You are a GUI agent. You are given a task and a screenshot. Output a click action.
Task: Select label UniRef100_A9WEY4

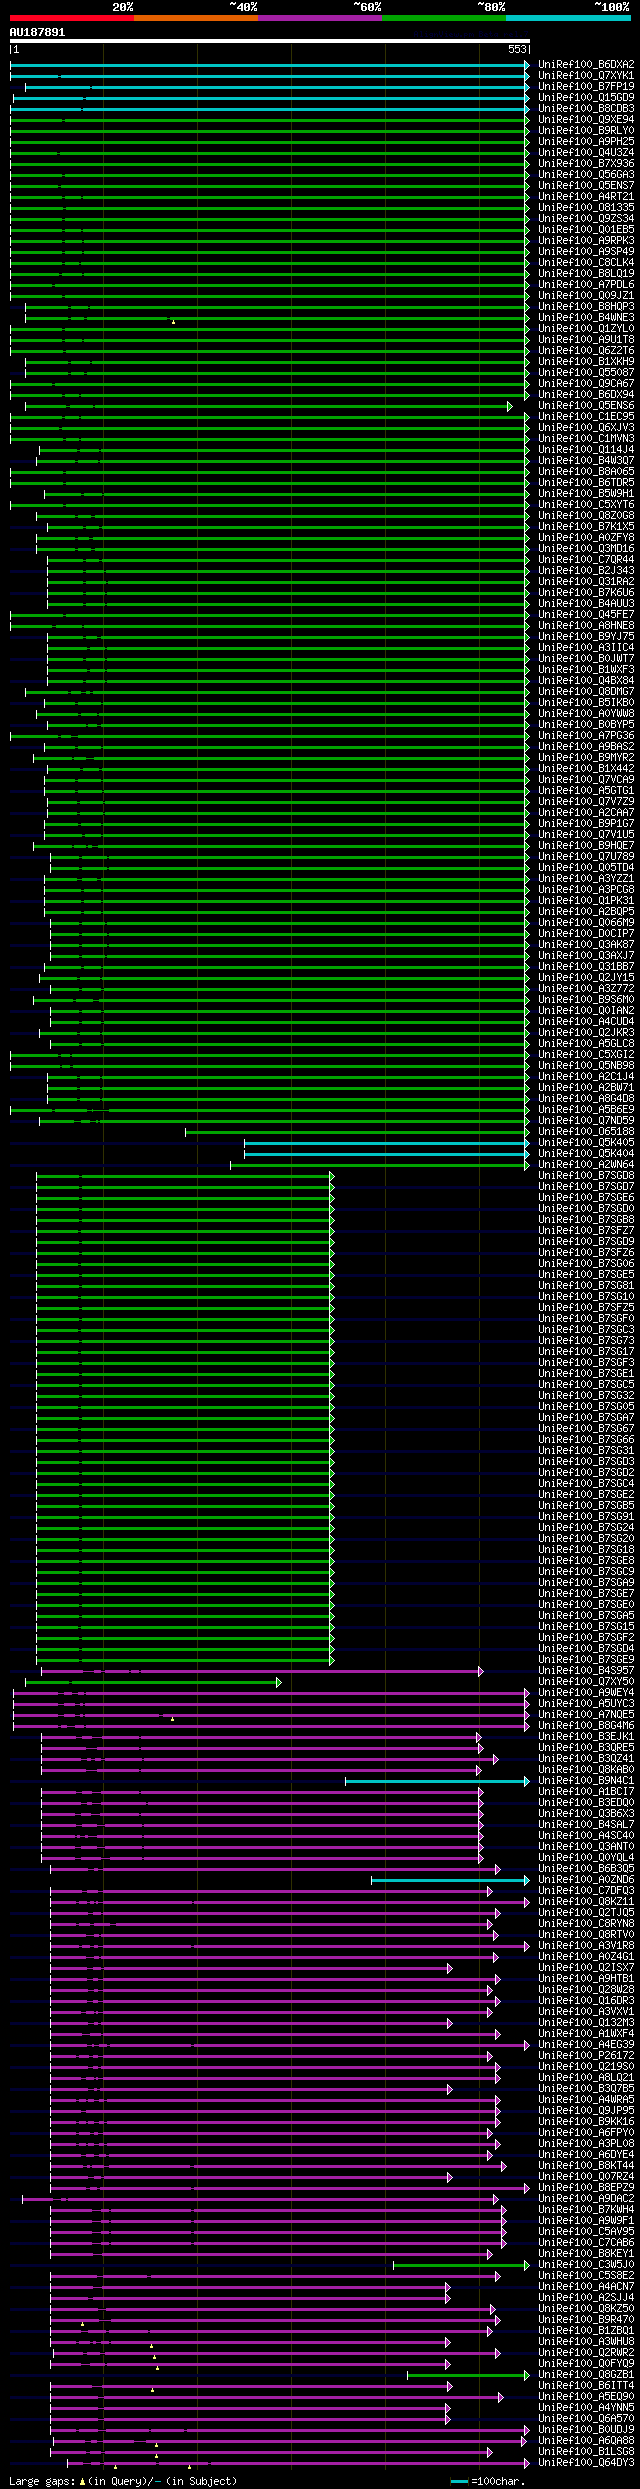[586, 1692]
